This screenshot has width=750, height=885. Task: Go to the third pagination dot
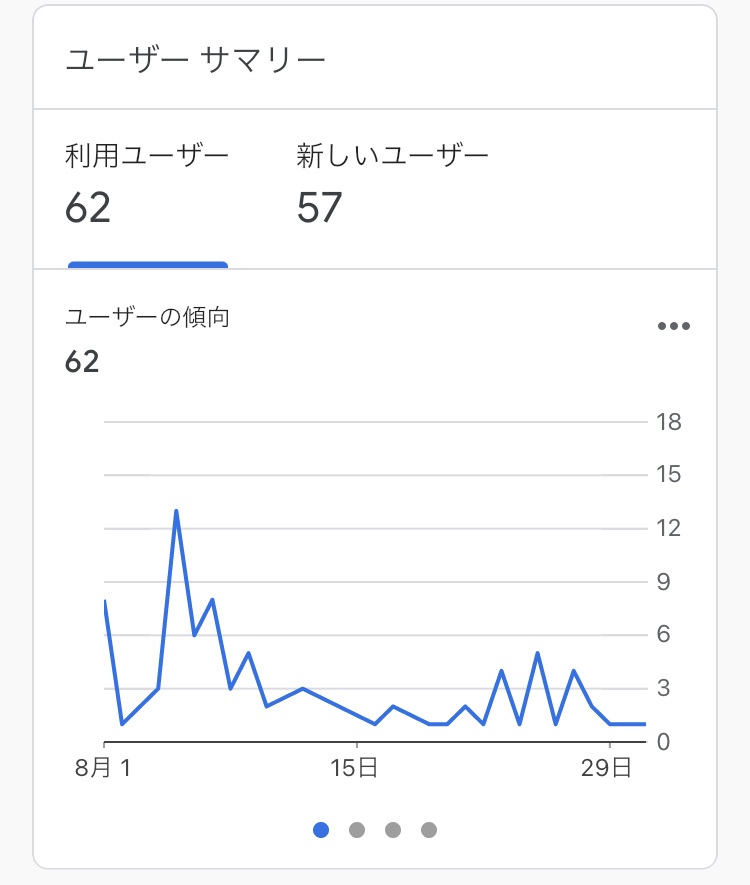pyautogui.click(x=393, y=830)
